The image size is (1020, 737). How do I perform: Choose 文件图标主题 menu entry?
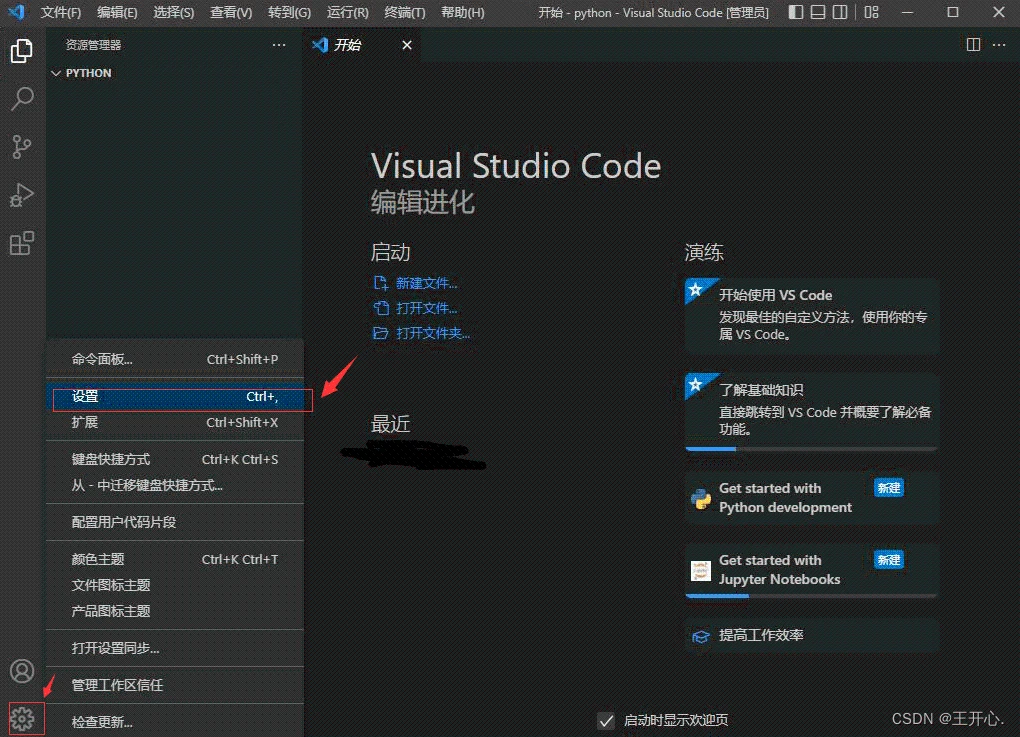coord(174,585)
